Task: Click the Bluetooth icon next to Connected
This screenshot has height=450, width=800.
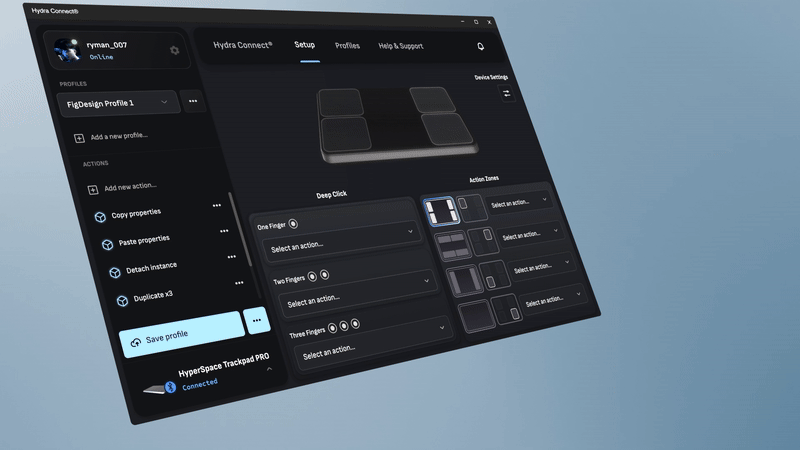Action: click(170, 386)
